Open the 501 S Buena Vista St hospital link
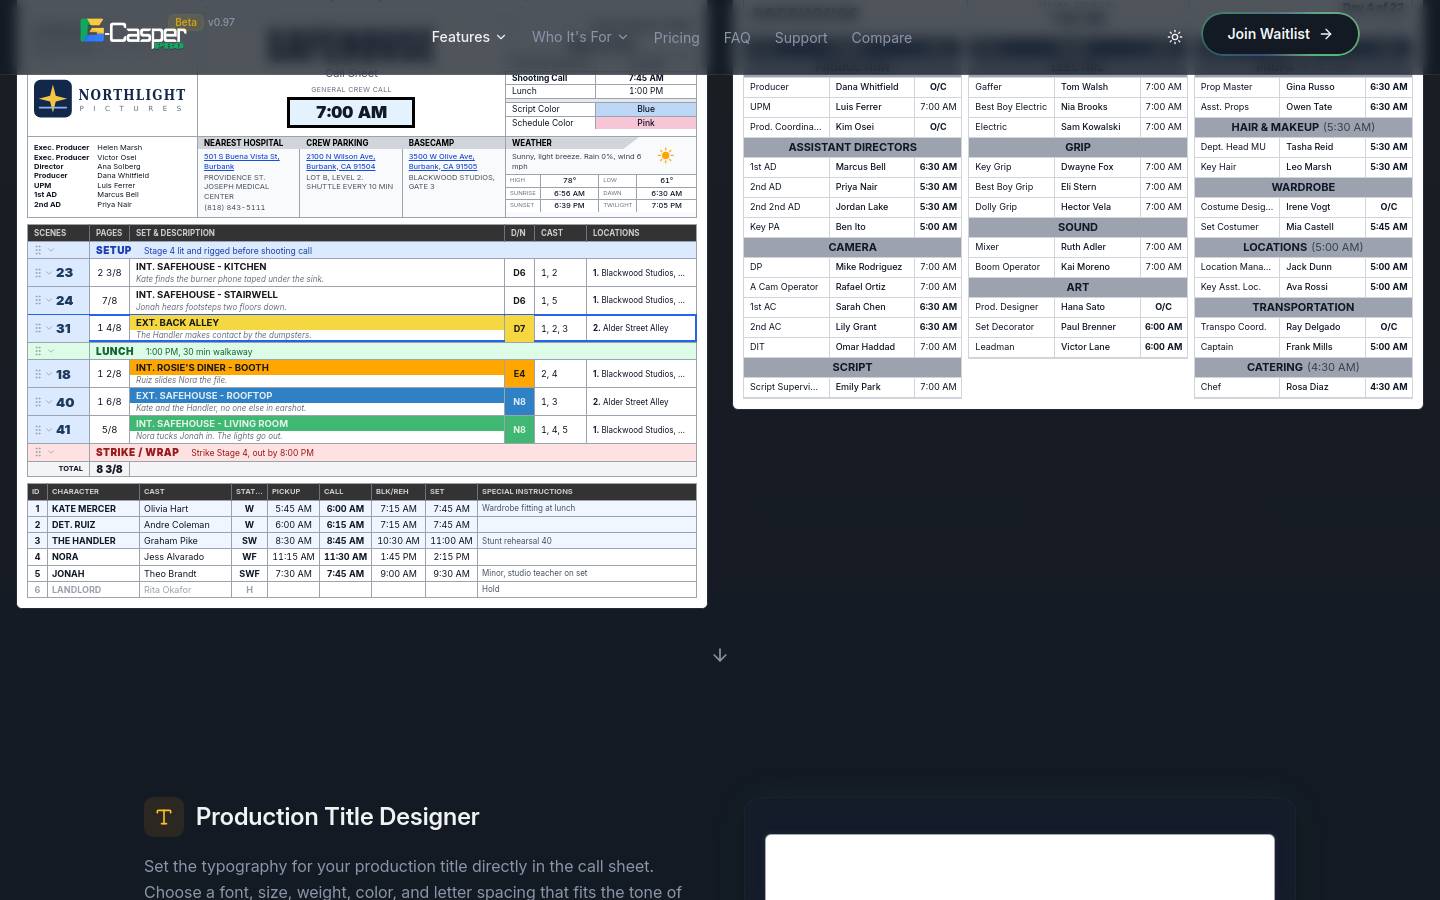 click(242, 161)
